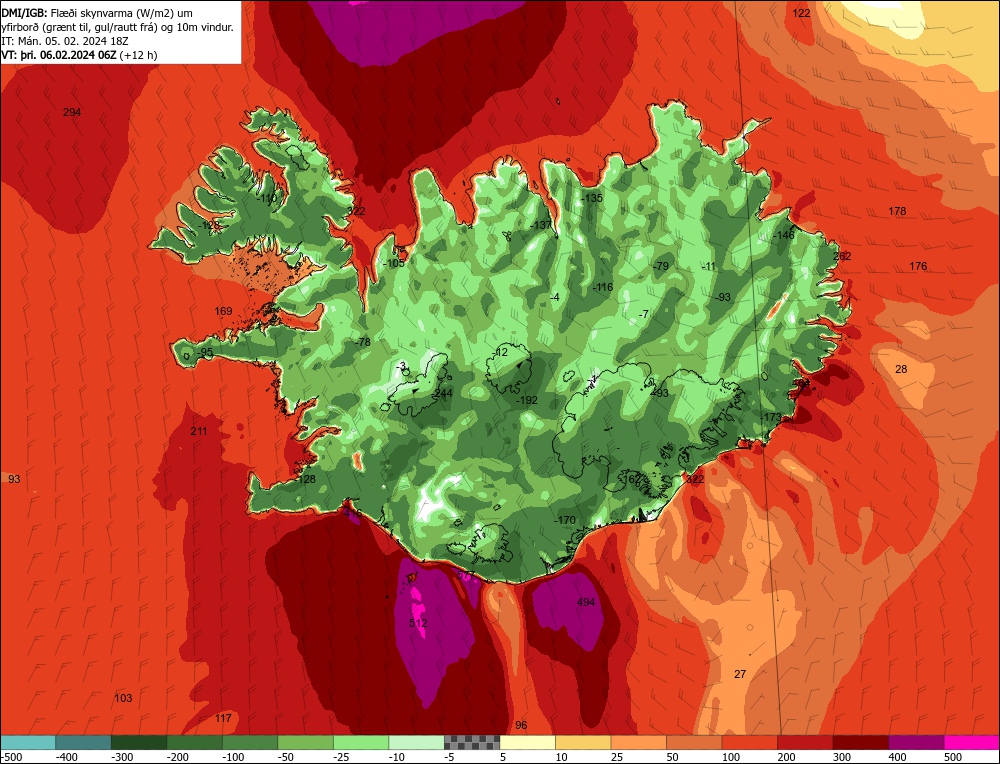
Task: Select the map value 176 east of Iceland
Action: coord(918,266)
